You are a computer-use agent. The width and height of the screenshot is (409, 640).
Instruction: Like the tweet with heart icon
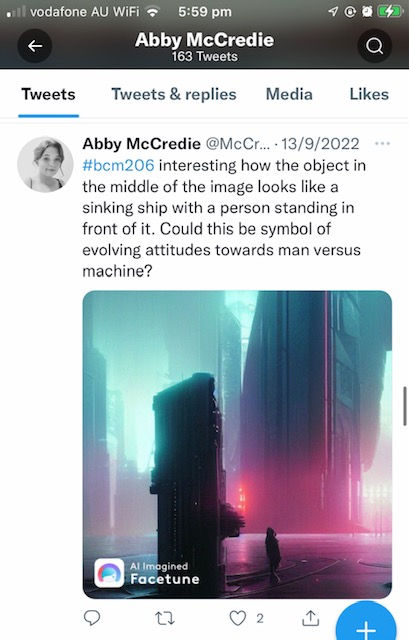tap(238, 618)
